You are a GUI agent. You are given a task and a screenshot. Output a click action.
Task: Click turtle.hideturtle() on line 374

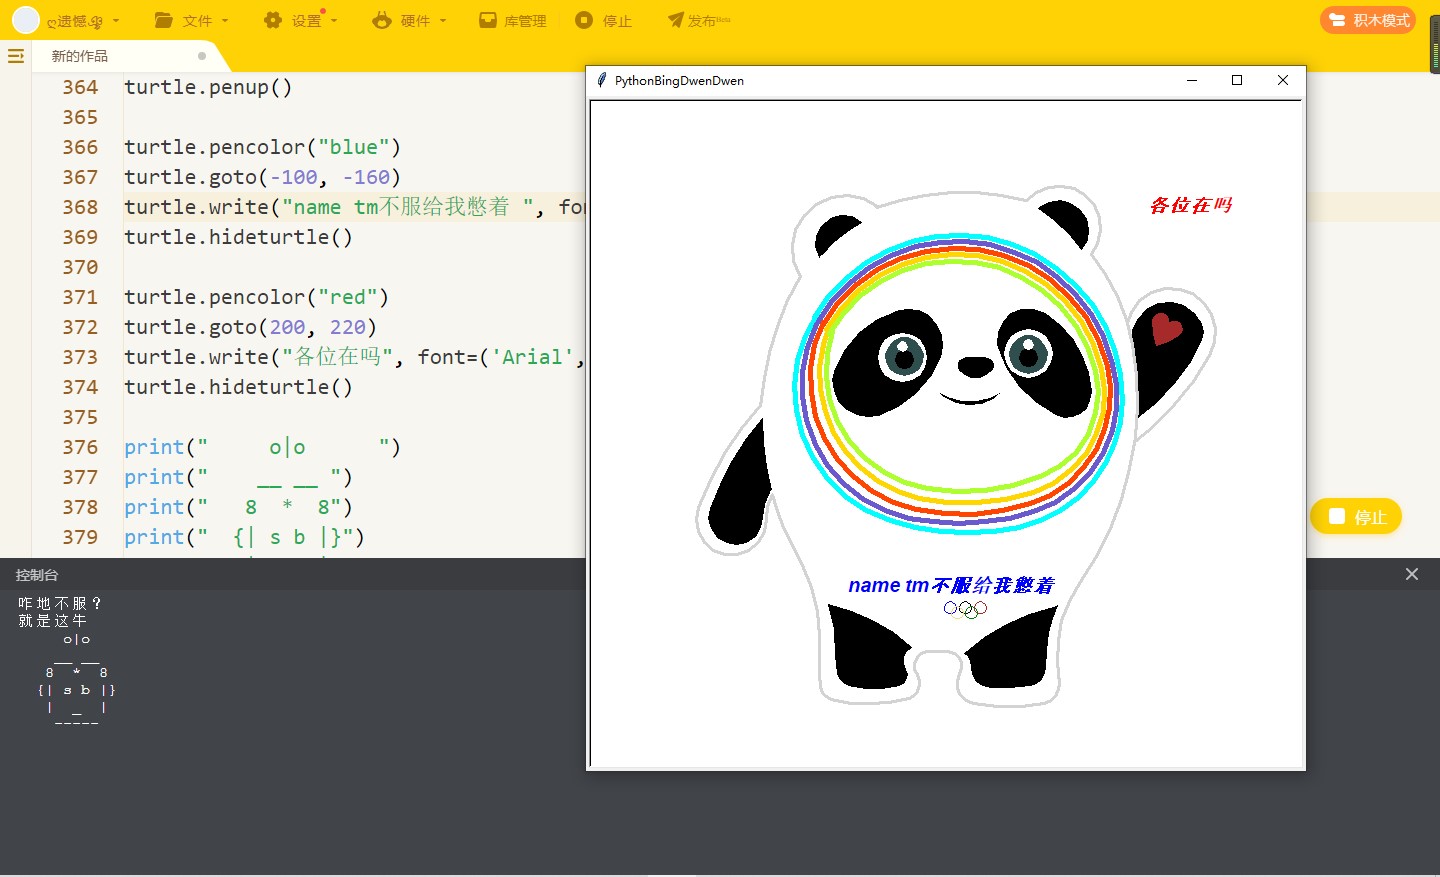238,387
